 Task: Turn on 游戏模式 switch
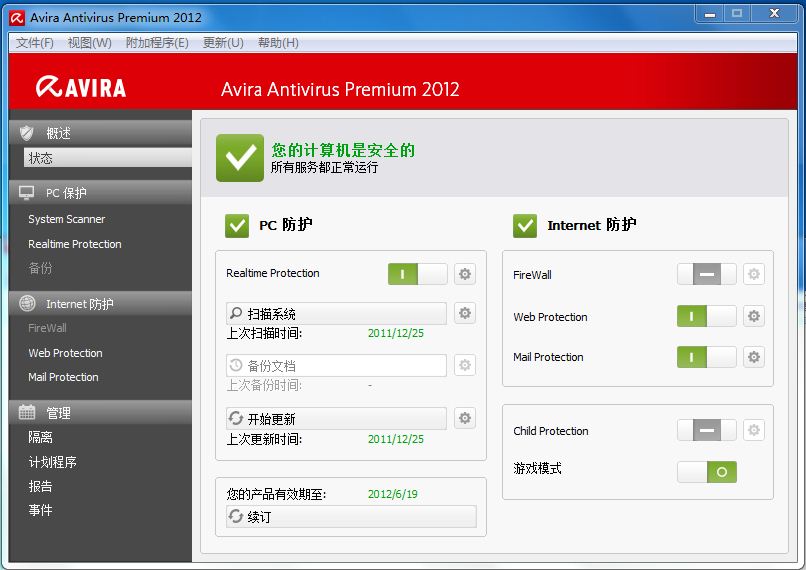click(x=706, y=471)
